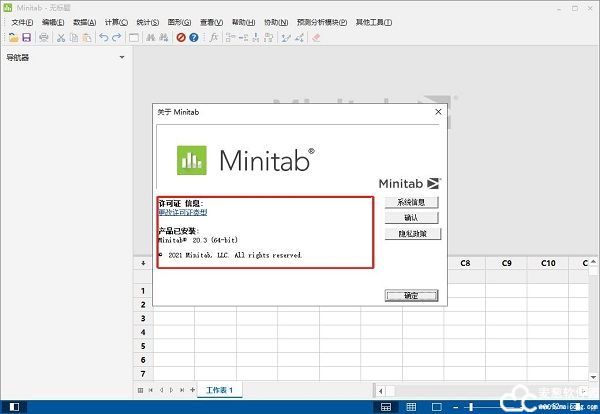Click the vertical scrollbar up arrow
The height and width of the screenshot is (414, 600).
[x=593, y=261]
